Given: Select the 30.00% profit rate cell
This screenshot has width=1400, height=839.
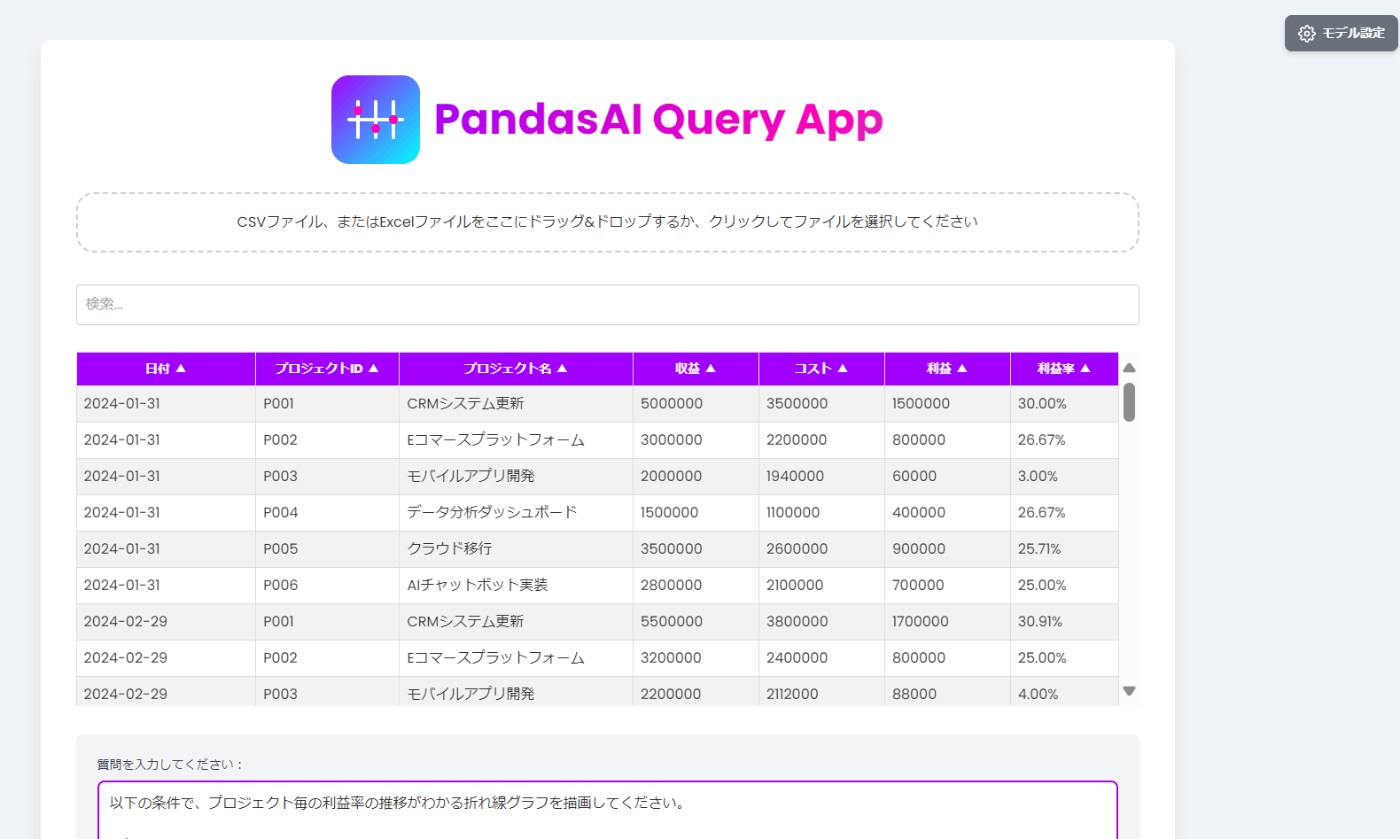Looking at the screenshot, I should [x=1064, y=404].
